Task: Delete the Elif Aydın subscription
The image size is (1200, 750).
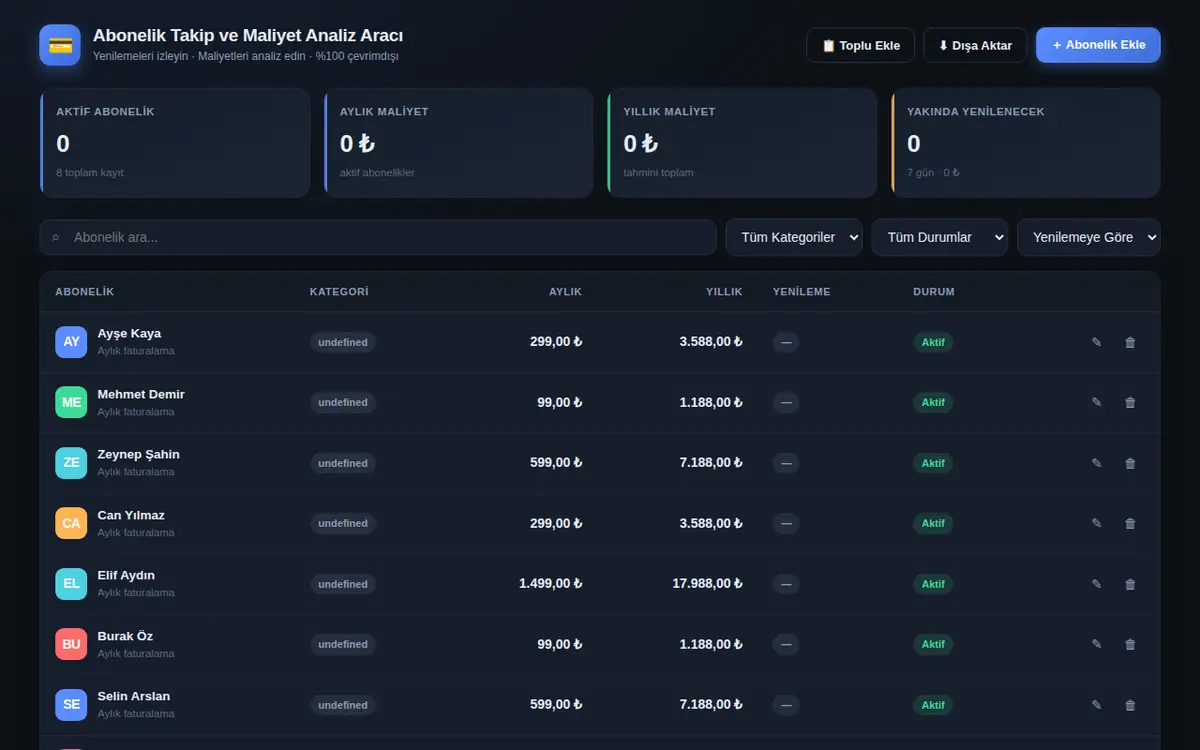Action: 1130,584
